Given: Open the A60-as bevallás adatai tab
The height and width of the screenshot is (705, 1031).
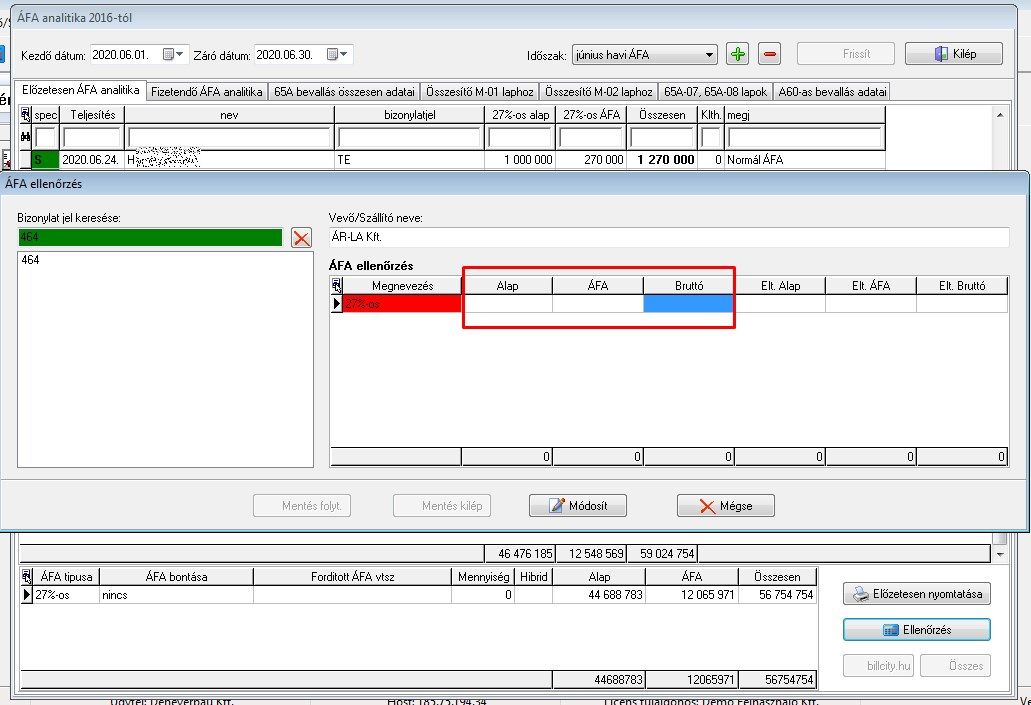Looking at the screenshot, I should tap(832, 92).
